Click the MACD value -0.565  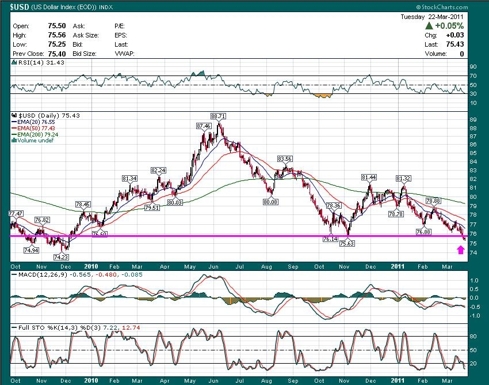[81, 275]
